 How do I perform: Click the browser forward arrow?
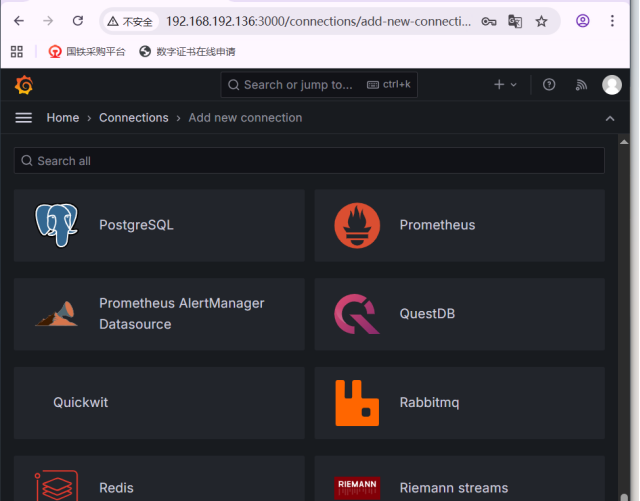48,21
